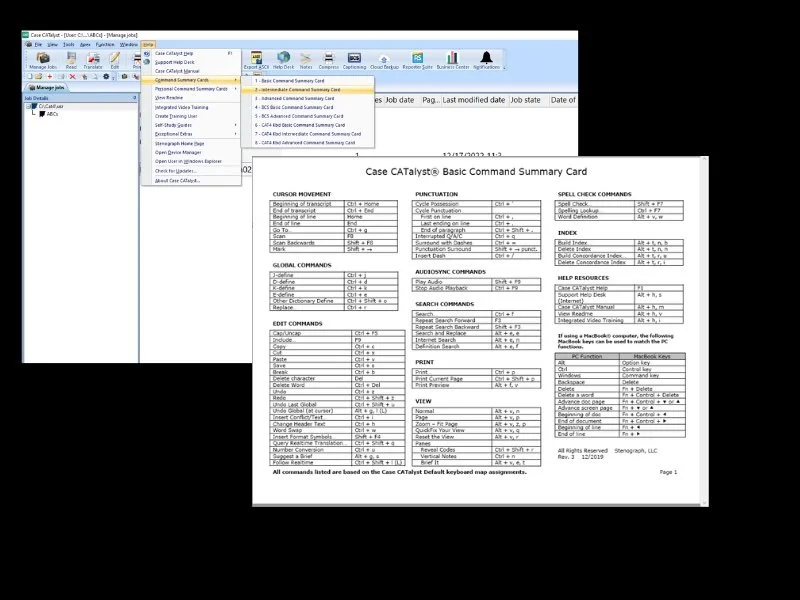Click the Notes toolbar icon
800x600 pixels.
306,60
